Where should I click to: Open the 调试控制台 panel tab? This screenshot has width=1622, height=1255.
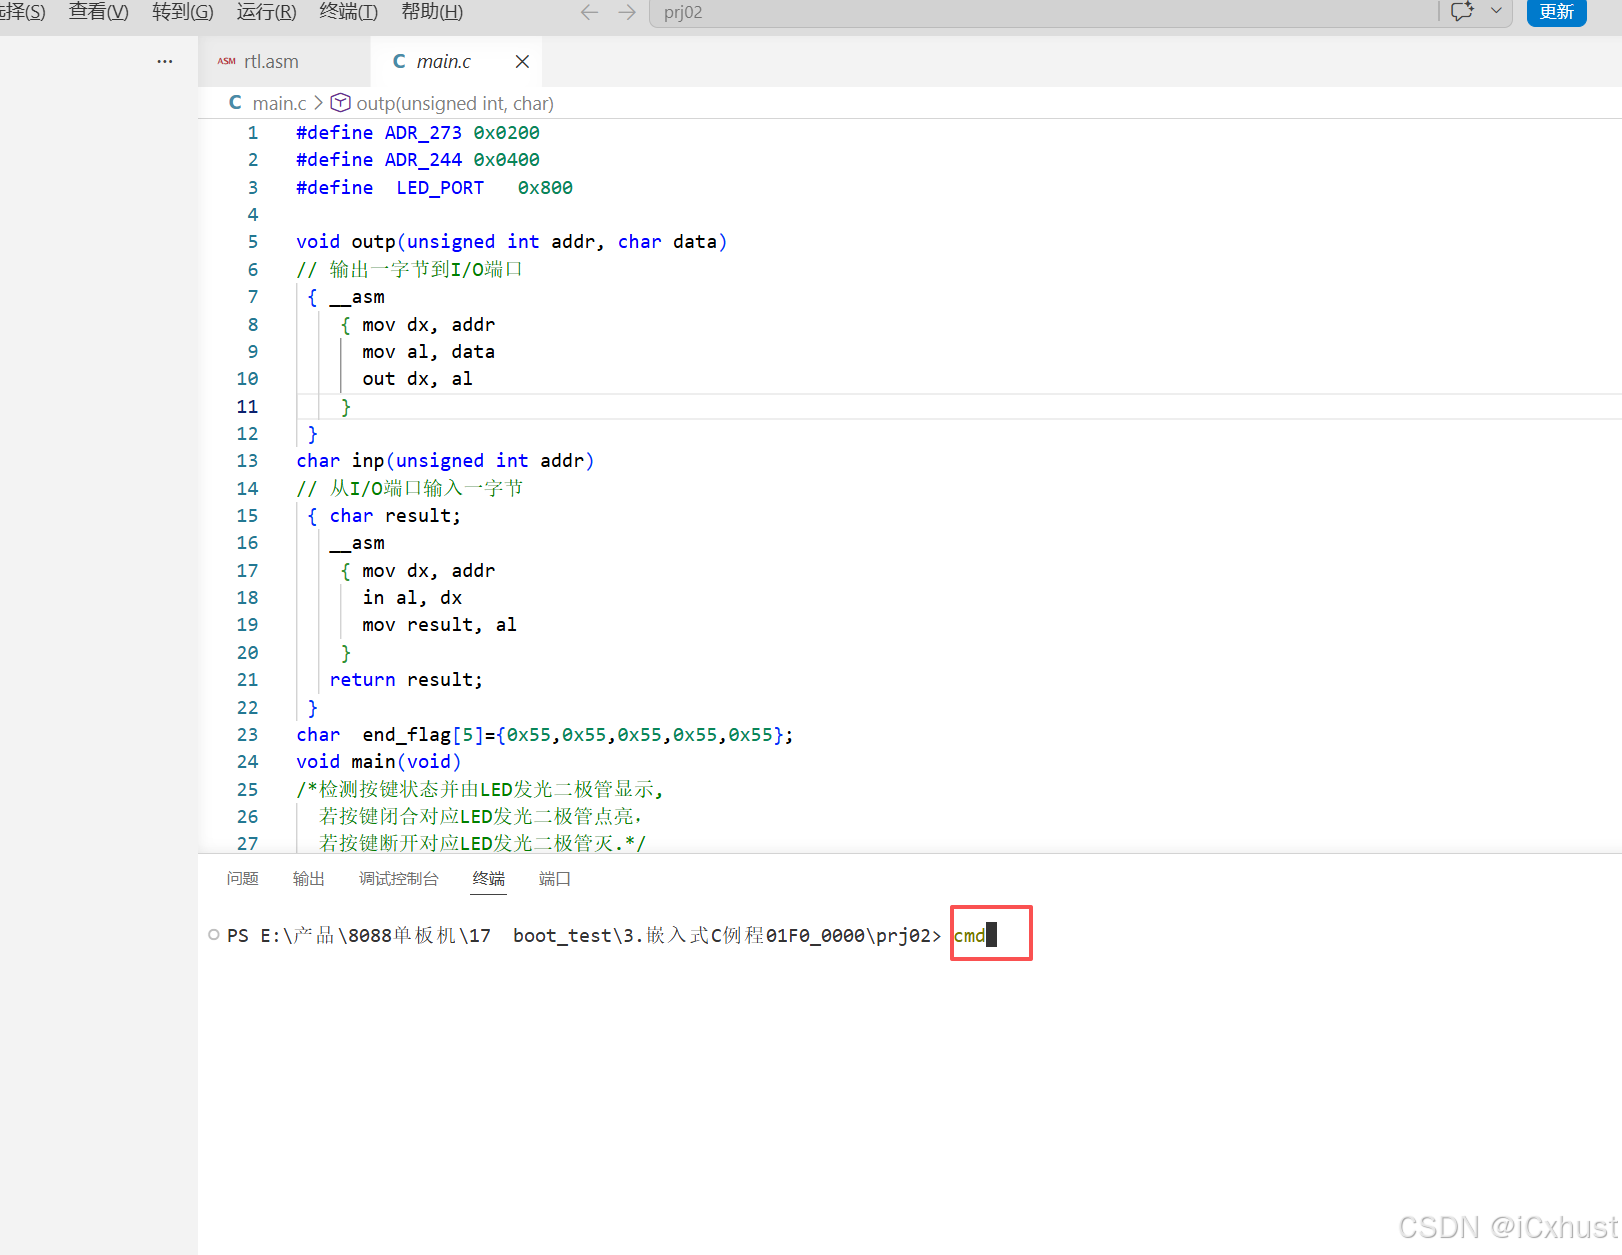click(x=399, y=879)
